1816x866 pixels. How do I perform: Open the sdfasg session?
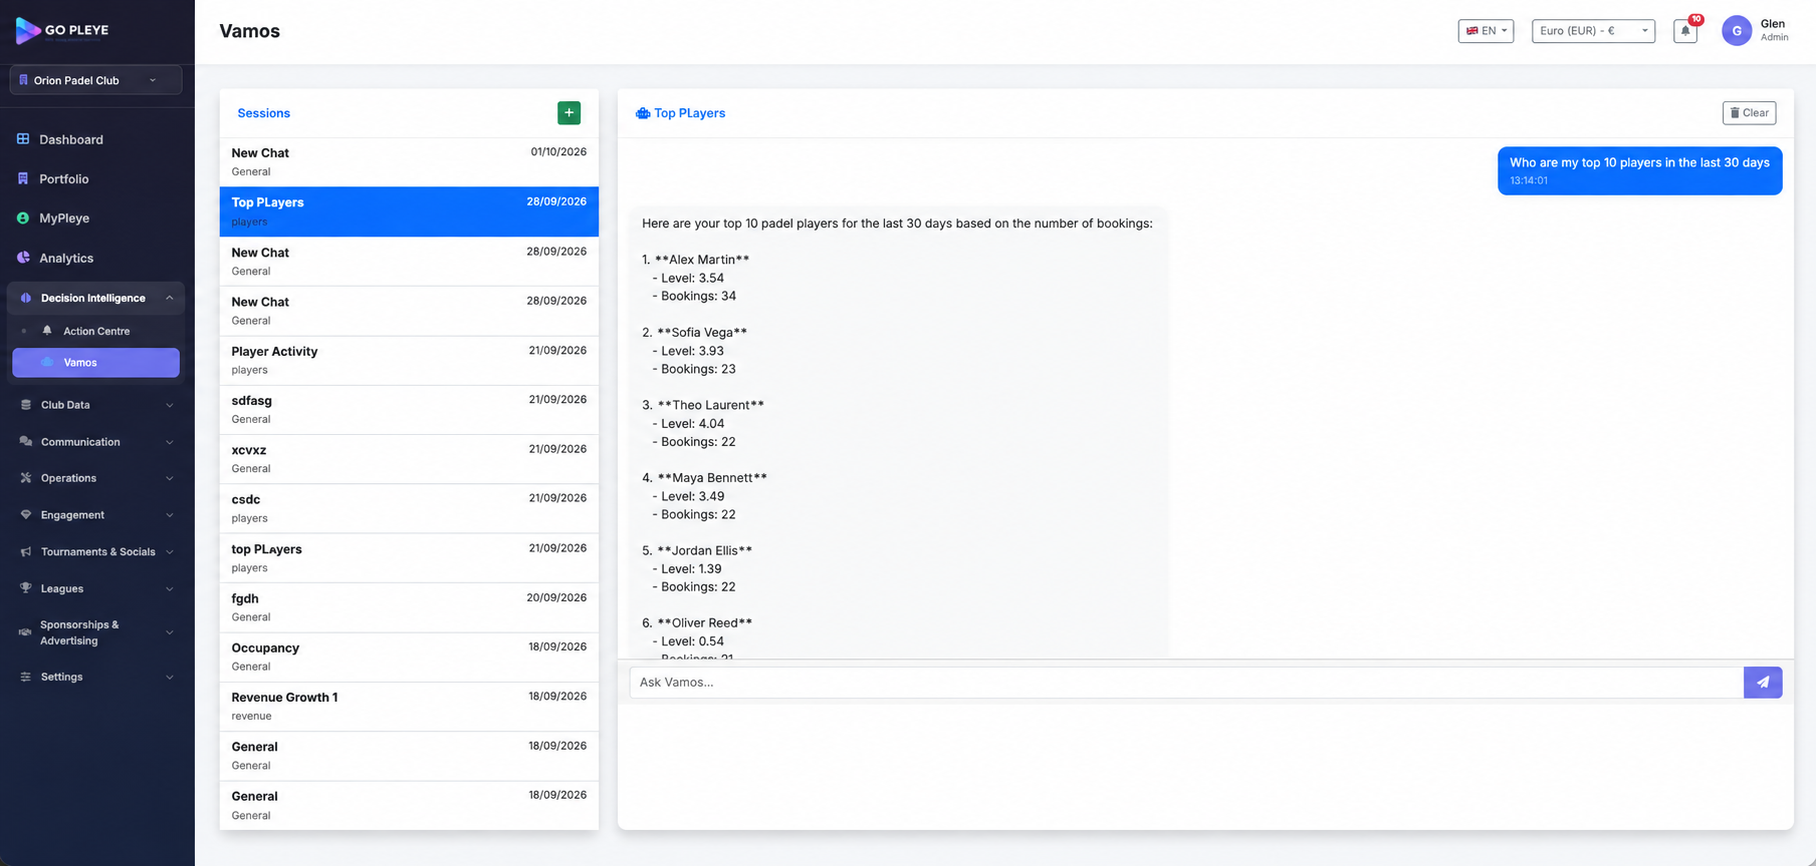click(409, 409)
